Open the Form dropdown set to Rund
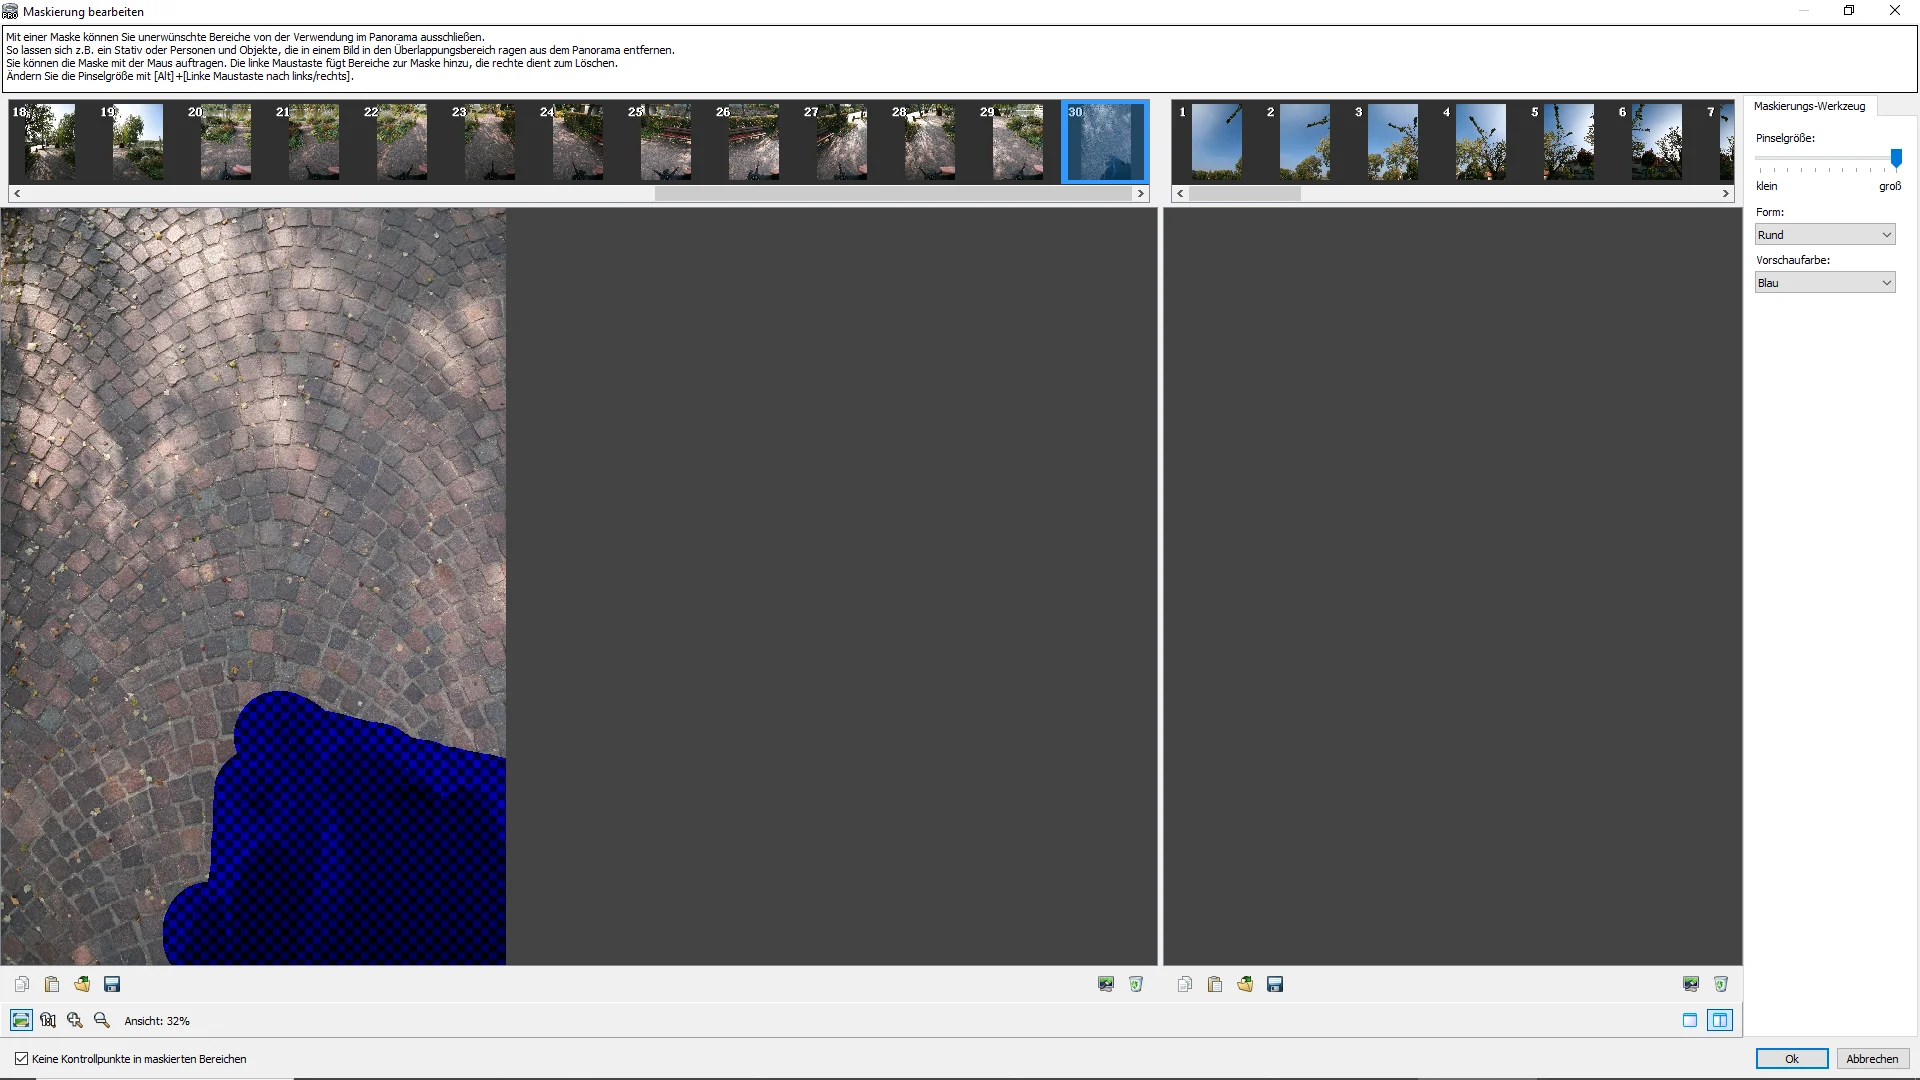Screen dimensions: 1920x1080 pyautogui.click(x=1825, y=235)
